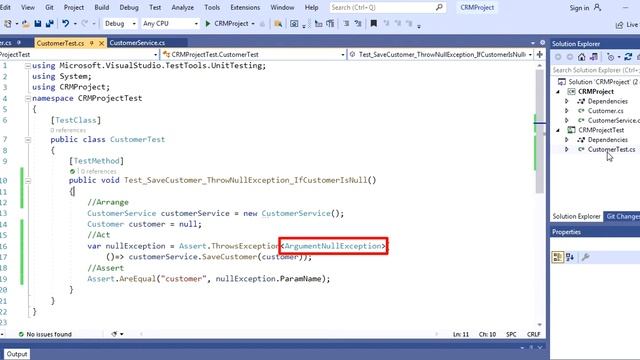Click the Save All icon

(49, 24)
